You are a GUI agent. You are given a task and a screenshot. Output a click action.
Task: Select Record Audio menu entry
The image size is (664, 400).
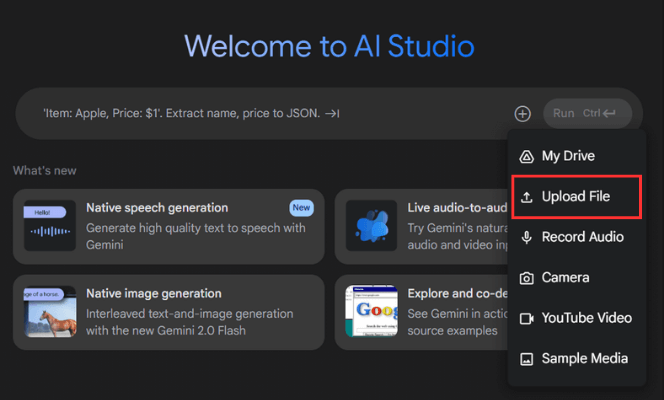point(582,237)
